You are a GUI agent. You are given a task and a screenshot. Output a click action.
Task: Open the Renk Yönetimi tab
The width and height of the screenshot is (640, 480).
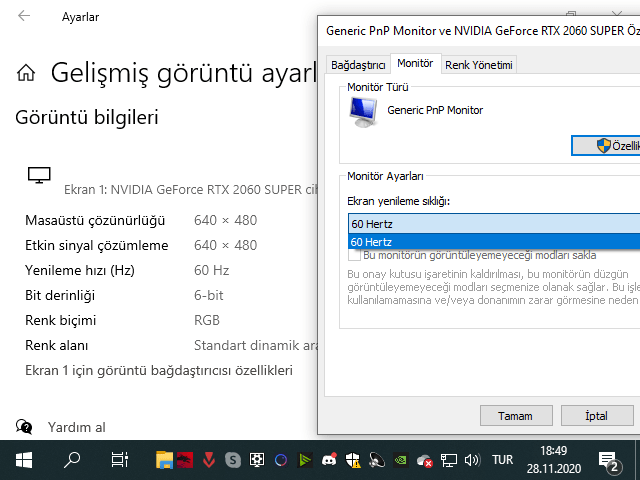click(x=479, y=65)
